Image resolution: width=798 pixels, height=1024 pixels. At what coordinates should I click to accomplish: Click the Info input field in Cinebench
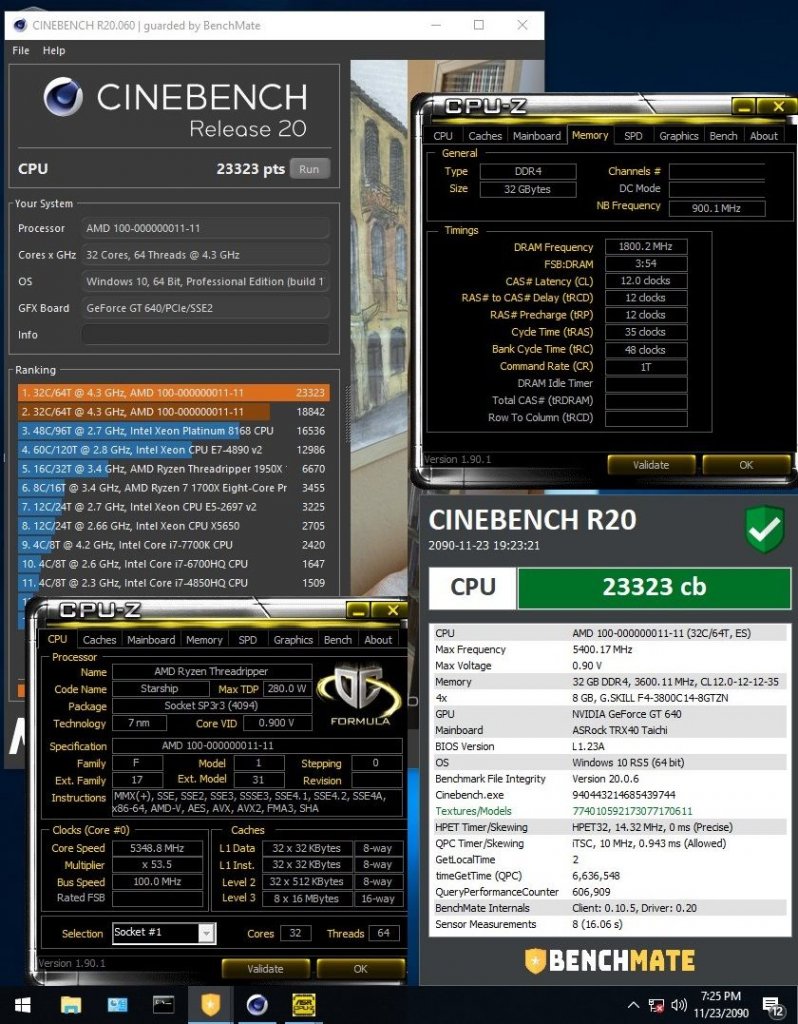pyautogui.click(x=205, y=334)
